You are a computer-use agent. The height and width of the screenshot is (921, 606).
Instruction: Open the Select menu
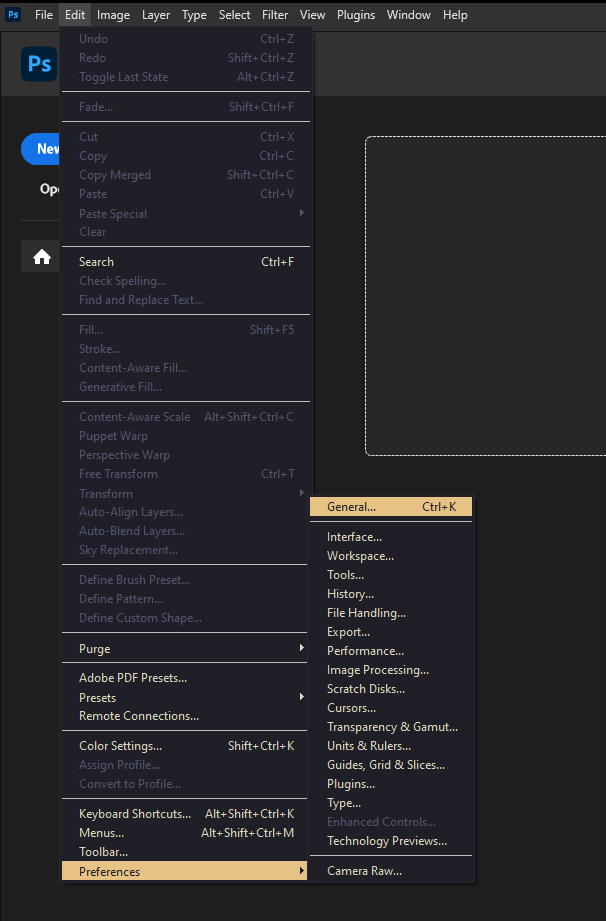coord(234,15)
